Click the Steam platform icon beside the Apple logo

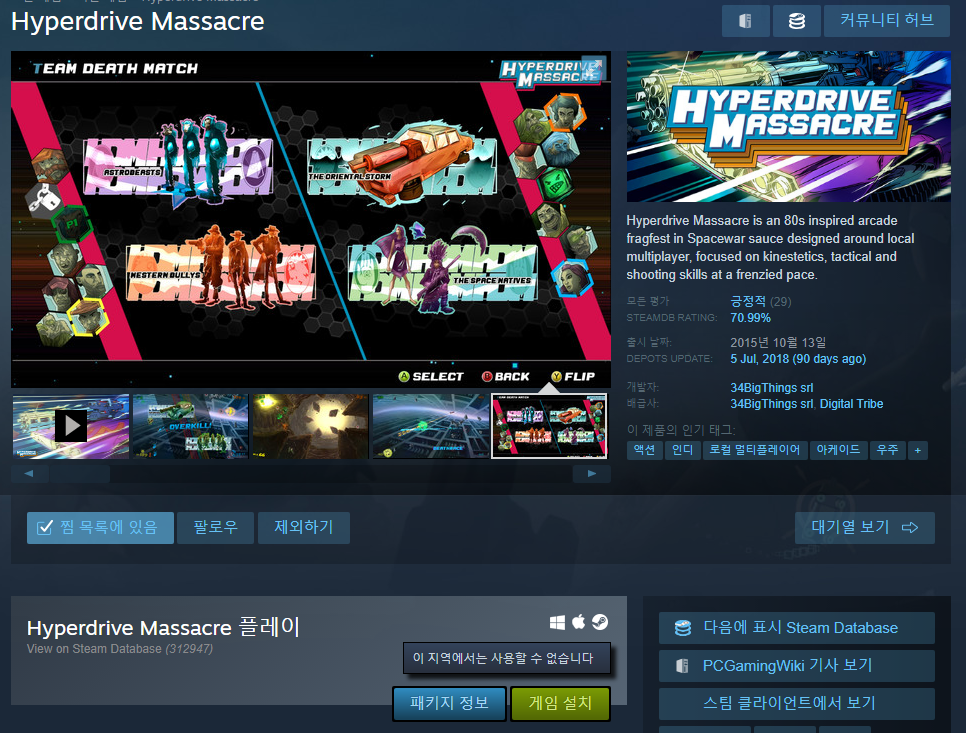[599, 621]
